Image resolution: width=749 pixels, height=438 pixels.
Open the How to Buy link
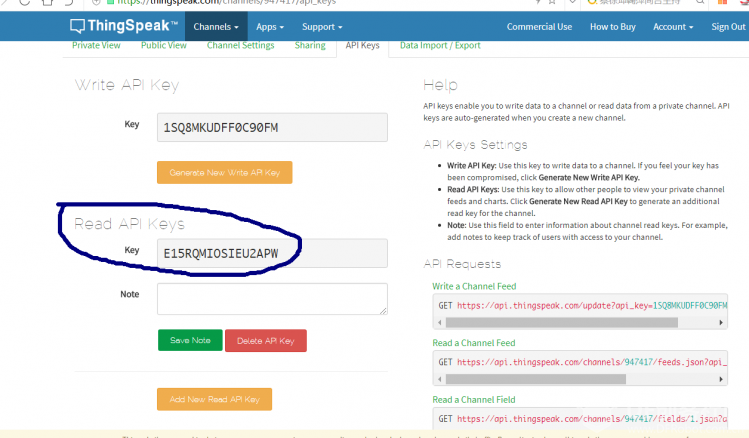(612, 27)
